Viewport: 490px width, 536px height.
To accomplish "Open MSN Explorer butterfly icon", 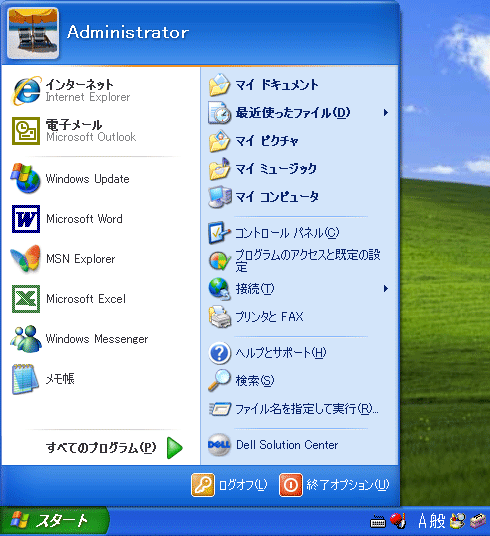I will point(26,259).
